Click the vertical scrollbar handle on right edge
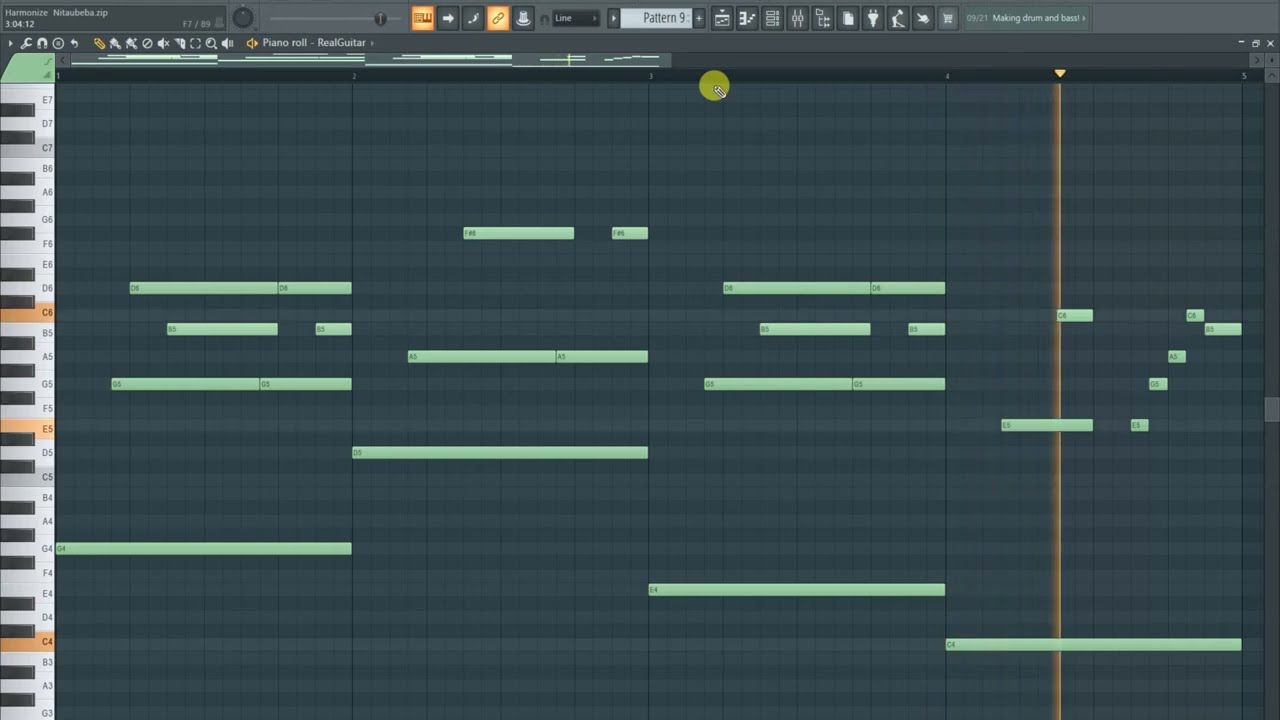The width and height of the screenshot is (1280, 720). pyautogui.click(x=1272, y=410)
